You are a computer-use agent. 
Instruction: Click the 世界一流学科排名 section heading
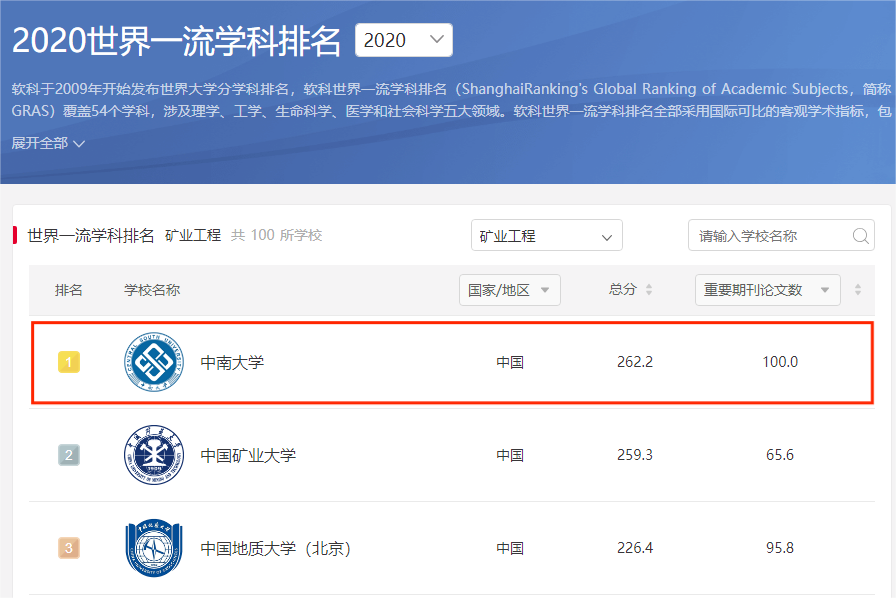coord(91,235)
